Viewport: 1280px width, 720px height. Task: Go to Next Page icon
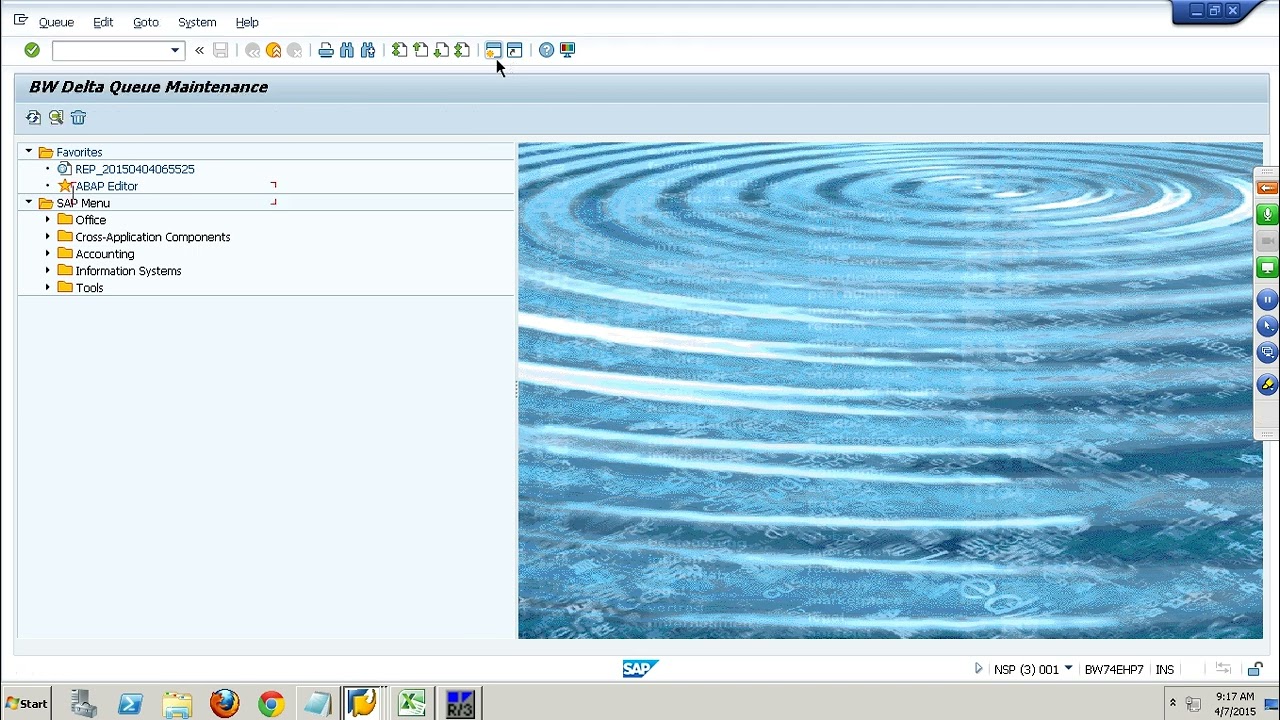click(441, 50)
